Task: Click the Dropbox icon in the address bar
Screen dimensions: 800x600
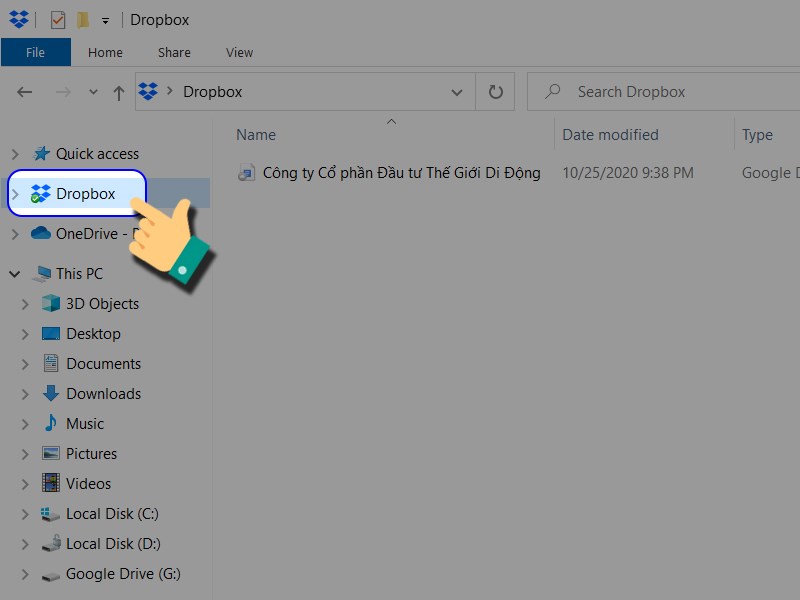Action: point(150,91)
